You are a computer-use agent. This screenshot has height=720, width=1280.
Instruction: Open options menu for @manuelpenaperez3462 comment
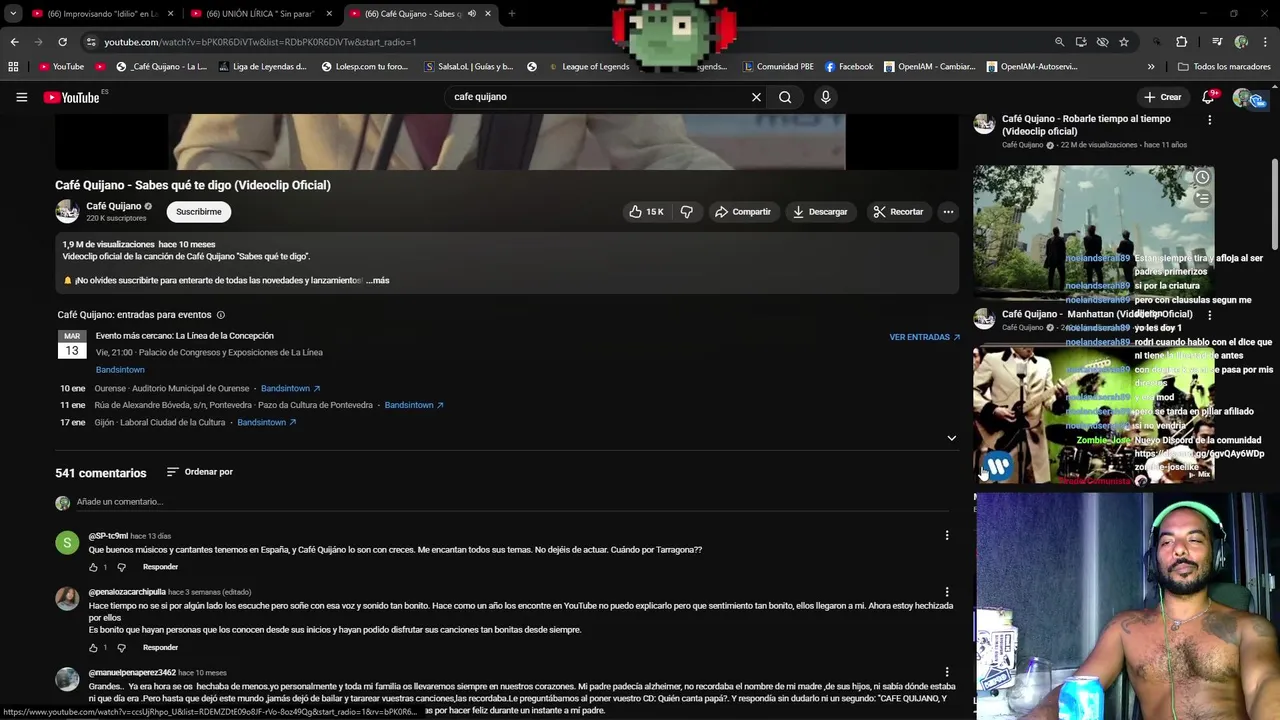(x=947, y=672)
